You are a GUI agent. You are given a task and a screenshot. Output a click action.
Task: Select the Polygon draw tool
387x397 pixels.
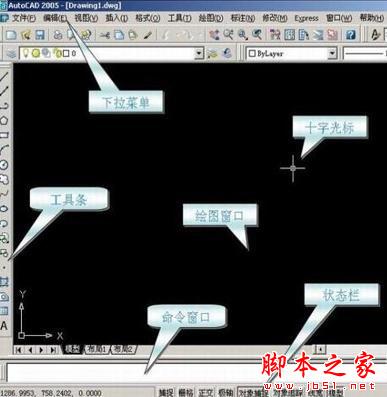(x=4, y=120)
